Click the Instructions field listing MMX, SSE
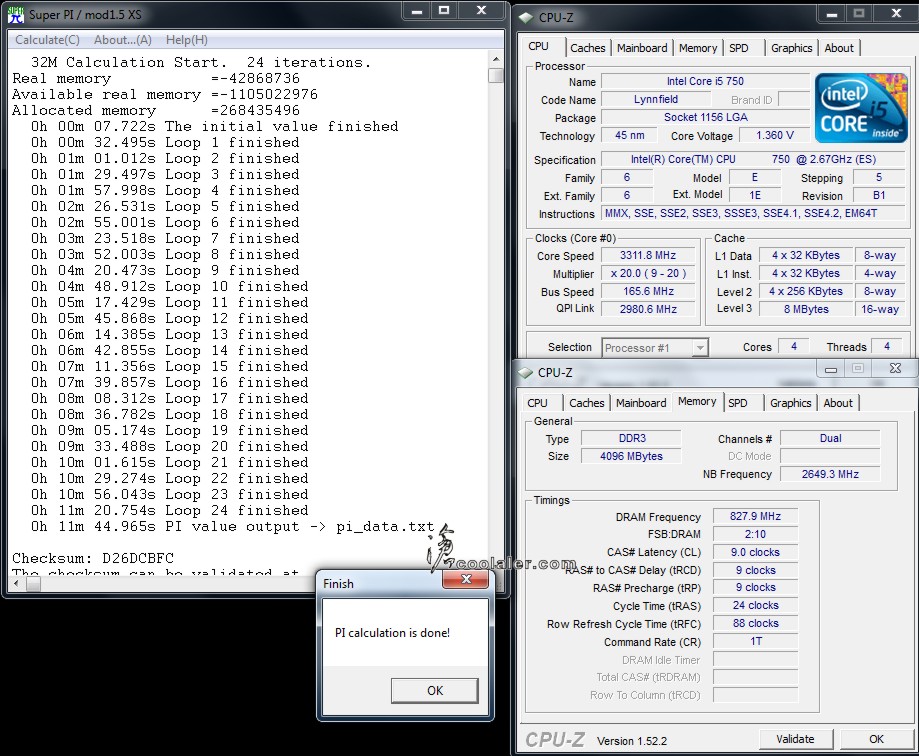The width and height of the screenshot is (919, 756). click(x=754, y=213)
